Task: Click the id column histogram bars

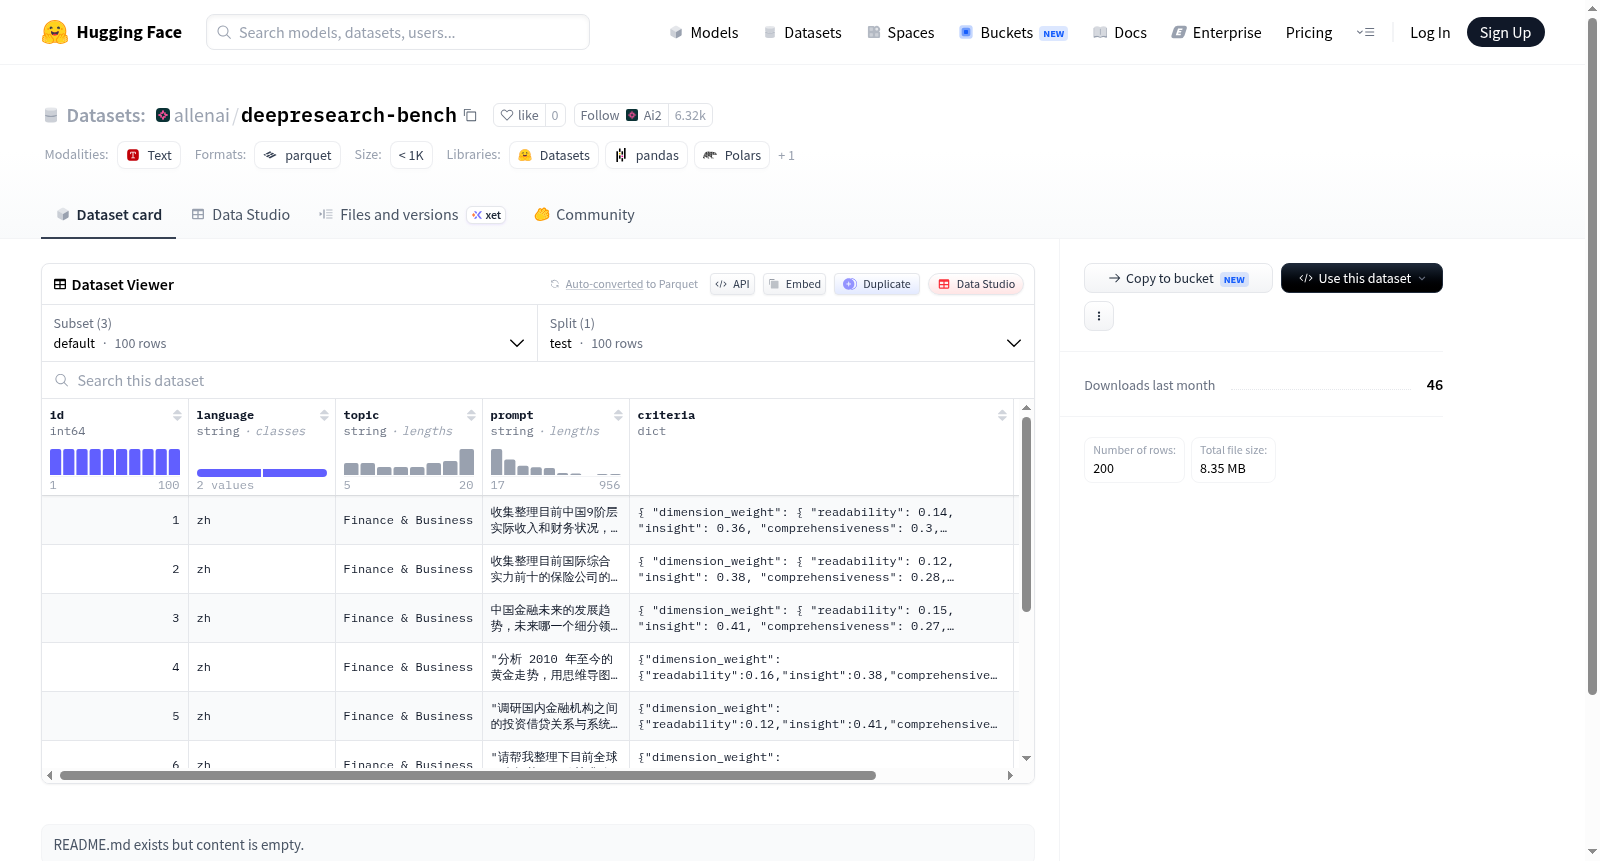Action: 115,461
